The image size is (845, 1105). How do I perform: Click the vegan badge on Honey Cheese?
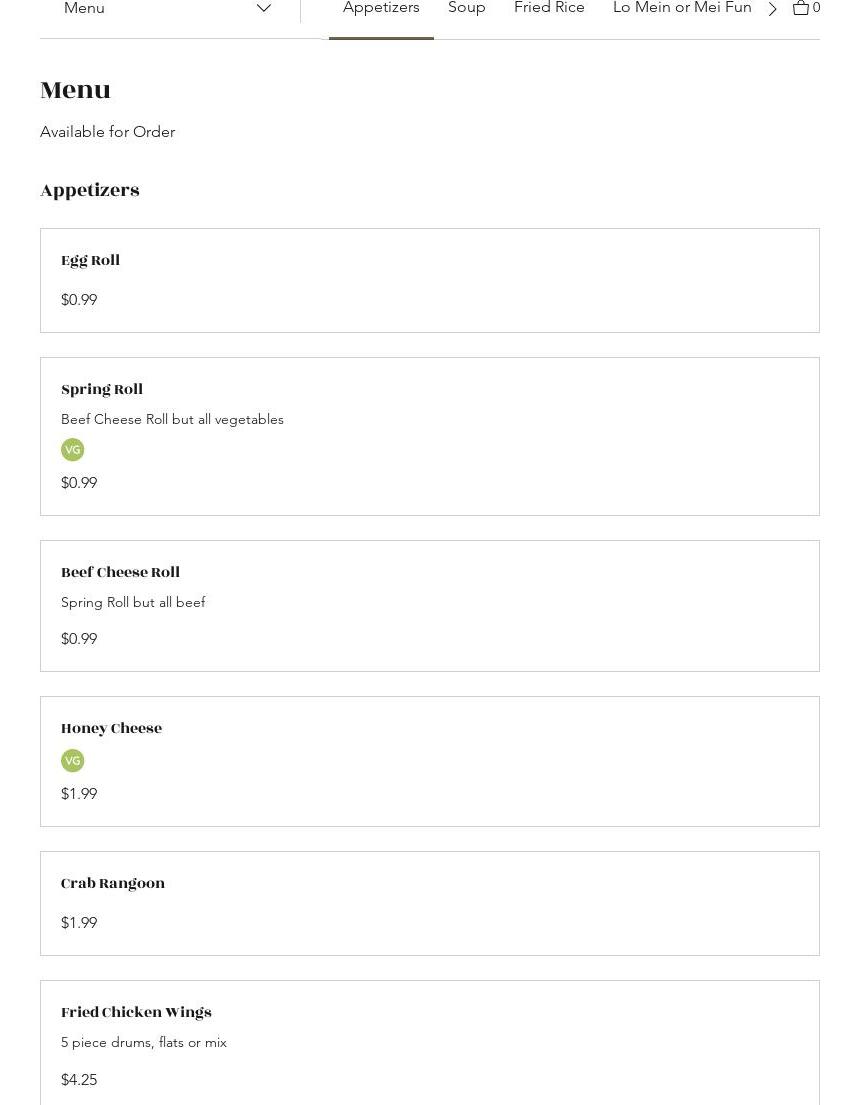click(x=72, y=761)
